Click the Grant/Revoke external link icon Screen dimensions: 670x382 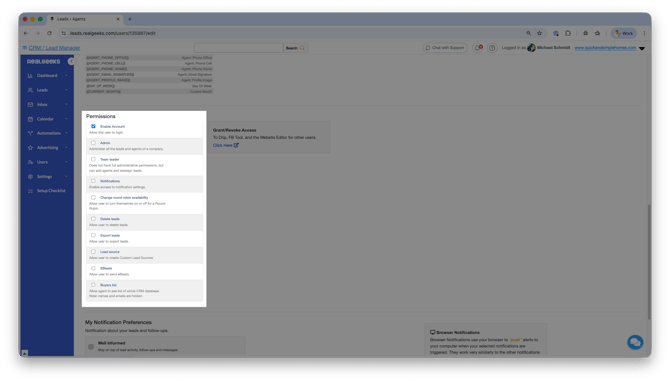[x=236, y=145]
